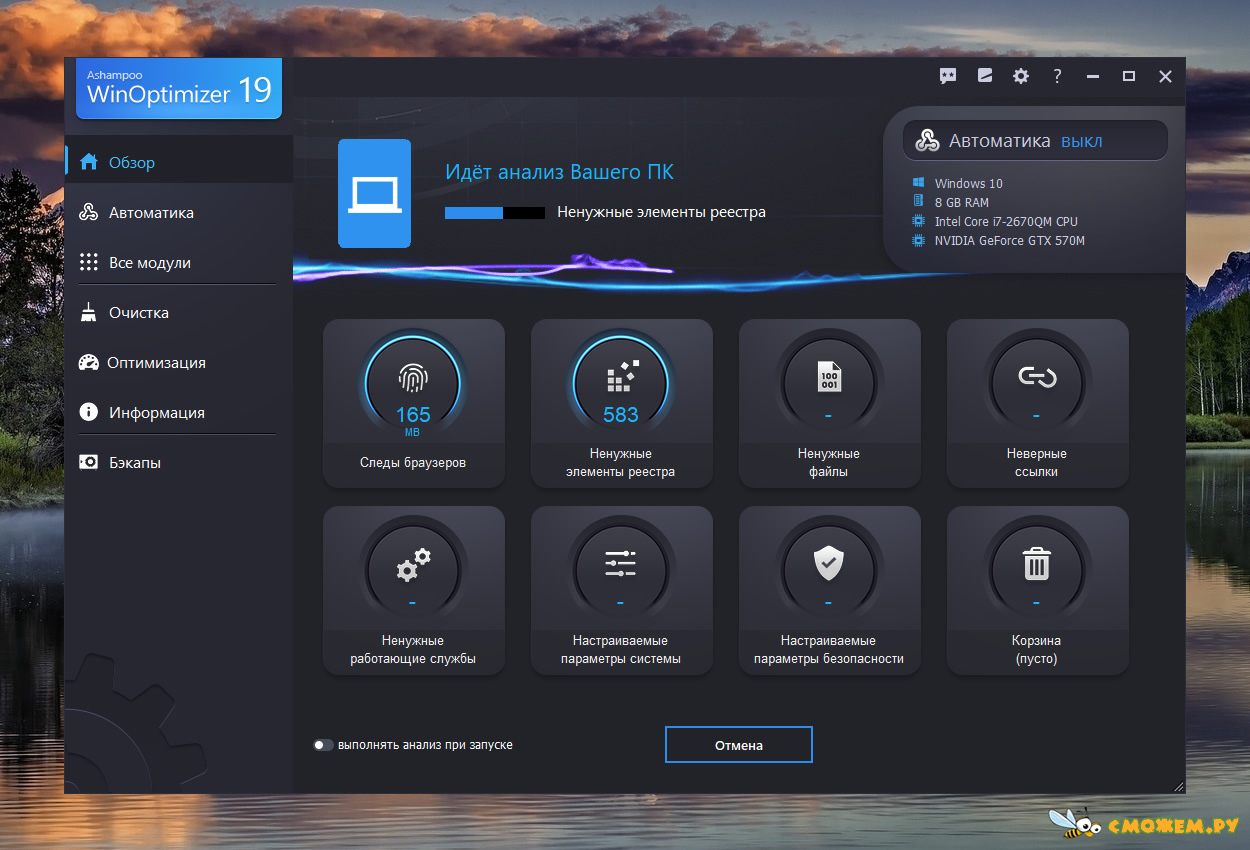The image size is (1250, 850).
Task: Click the 8 GB RAM info line
Action: (x=950, y=202)
